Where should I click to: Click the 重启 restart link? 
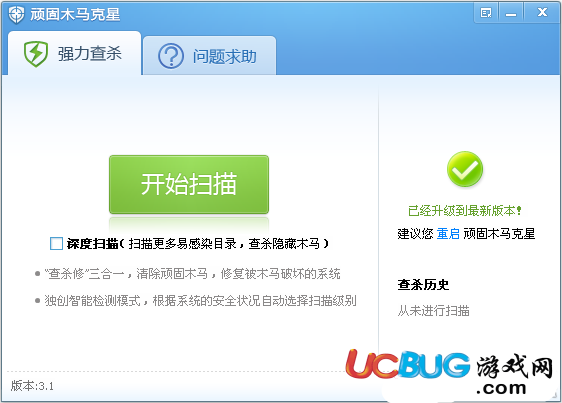[x=448, y=234]
